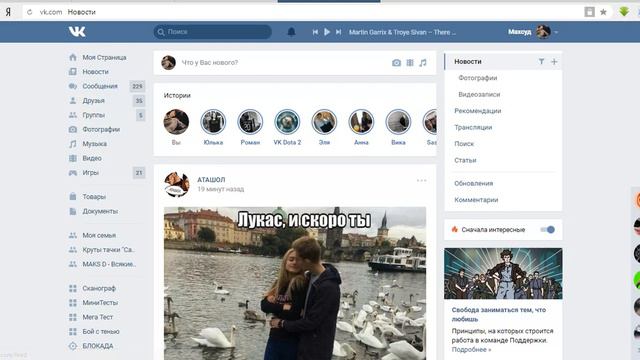Select Видеозаписи filter
This screenshot has height=360, width=640.
[479, 94]
